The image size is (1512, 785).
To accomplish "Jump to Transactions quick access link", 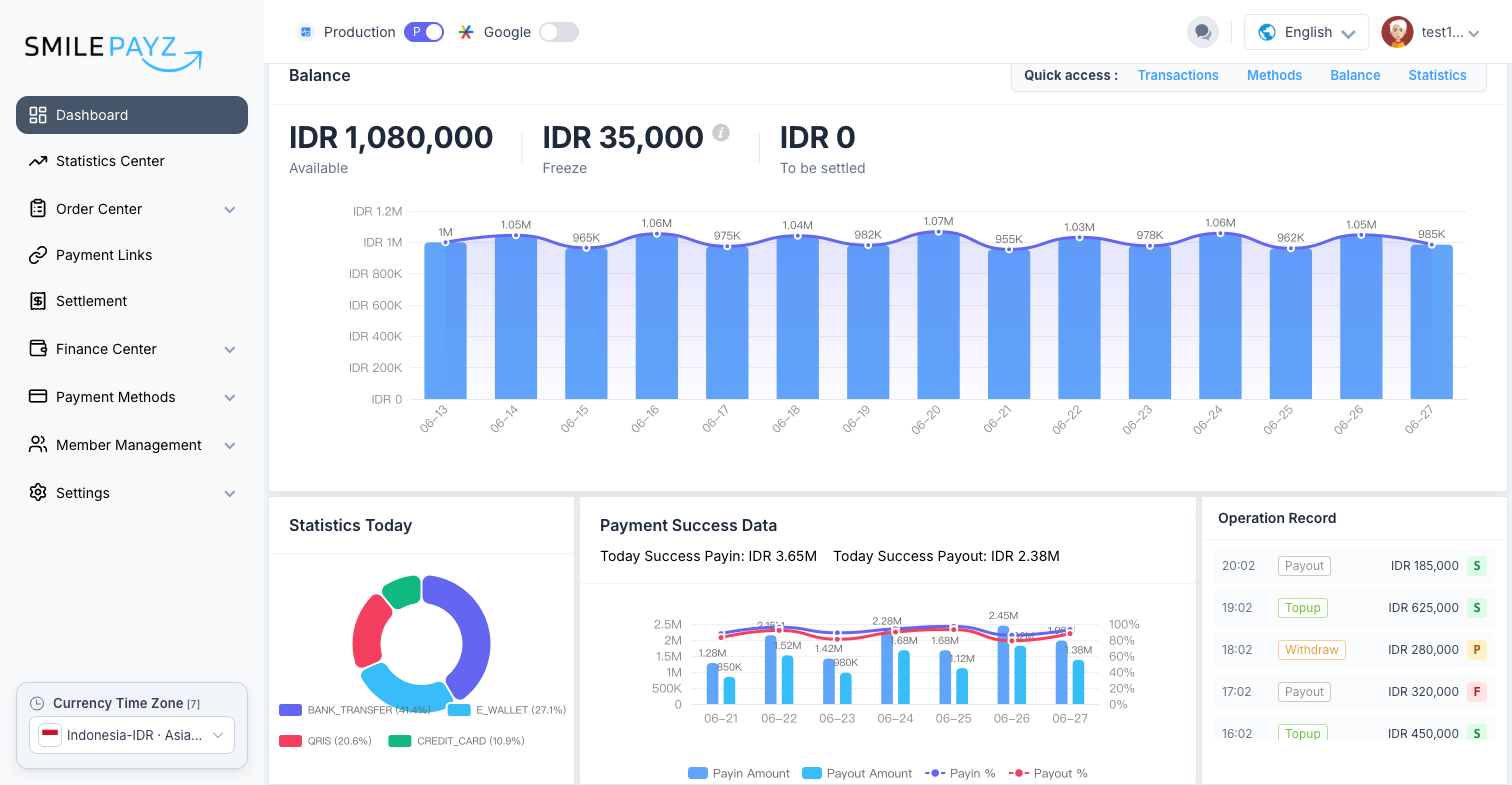I will (1178, 75).
